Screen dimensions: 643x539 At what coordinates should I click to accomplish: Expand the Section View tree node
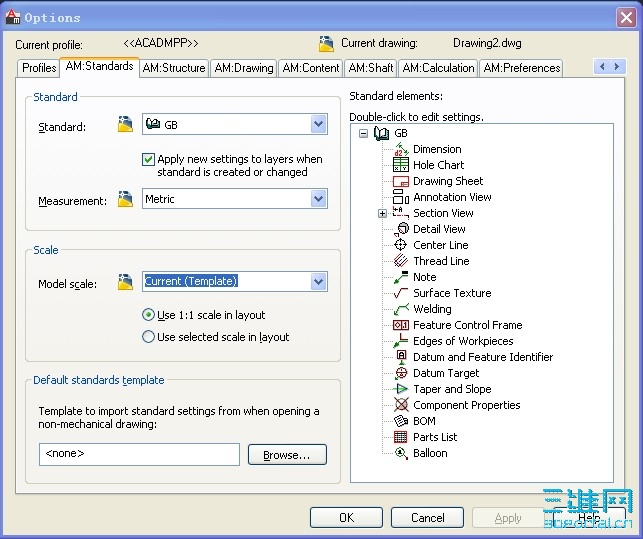[382, 213]
